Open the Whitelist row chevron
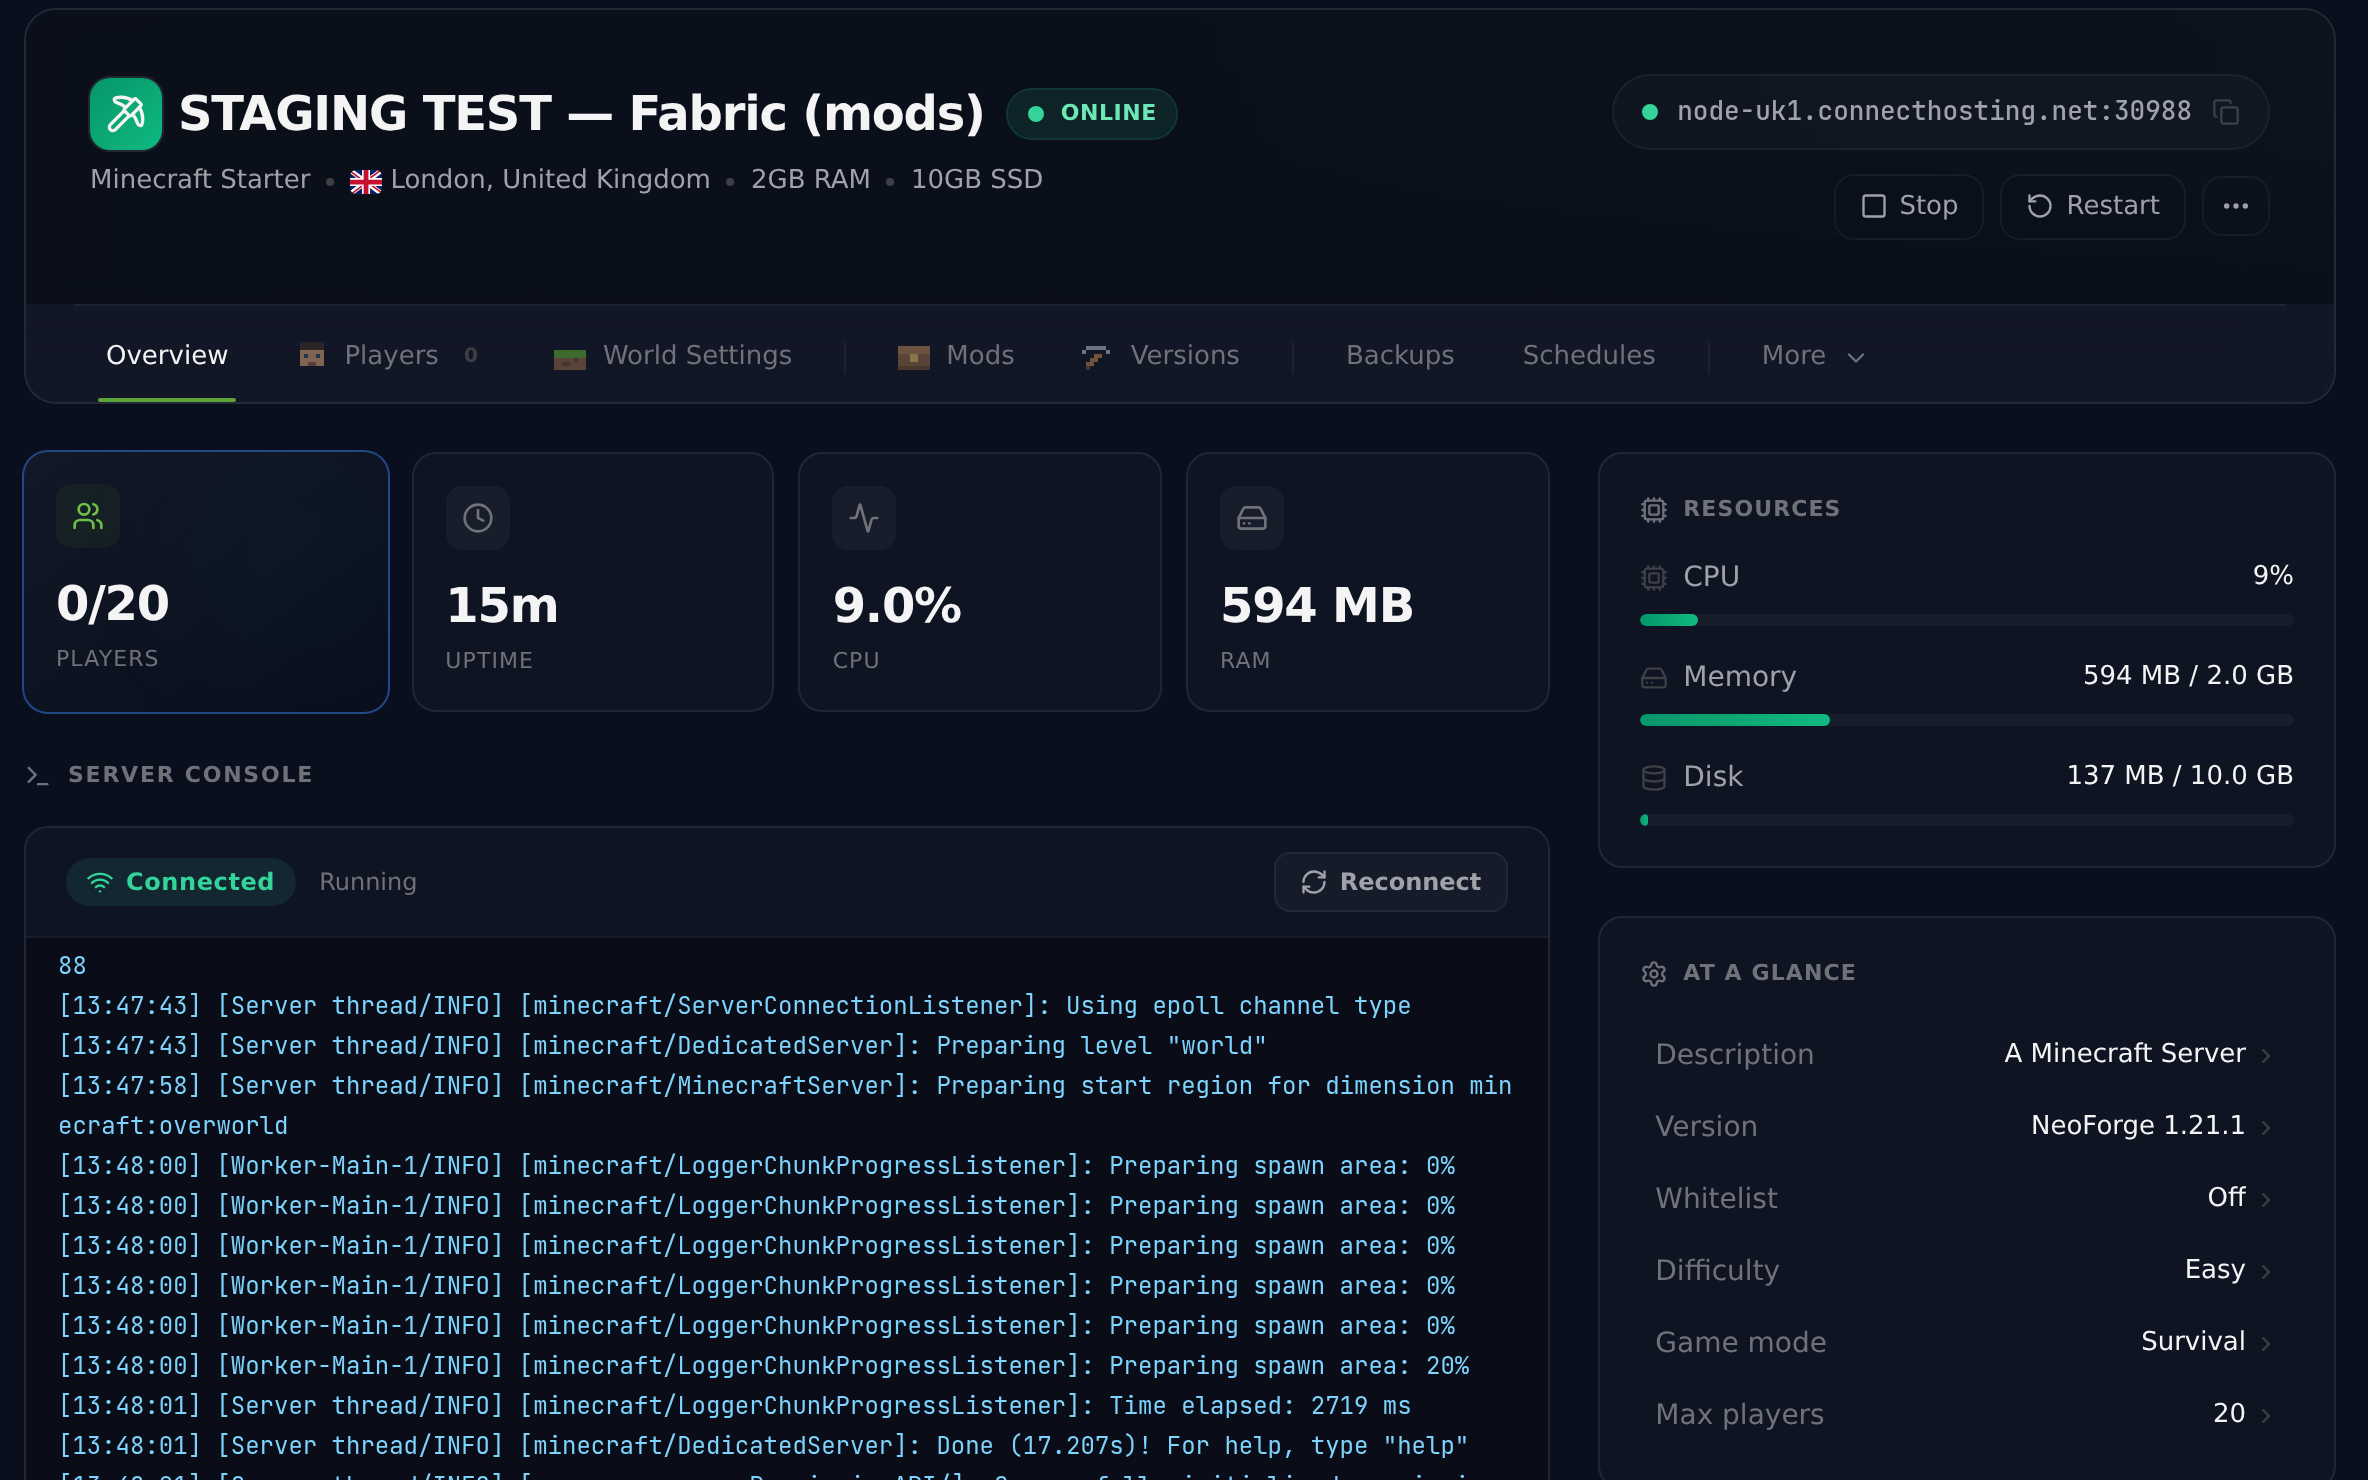This screenshot has width=2368, height=1480. pyautogui.click(x=2266, y=1200)
